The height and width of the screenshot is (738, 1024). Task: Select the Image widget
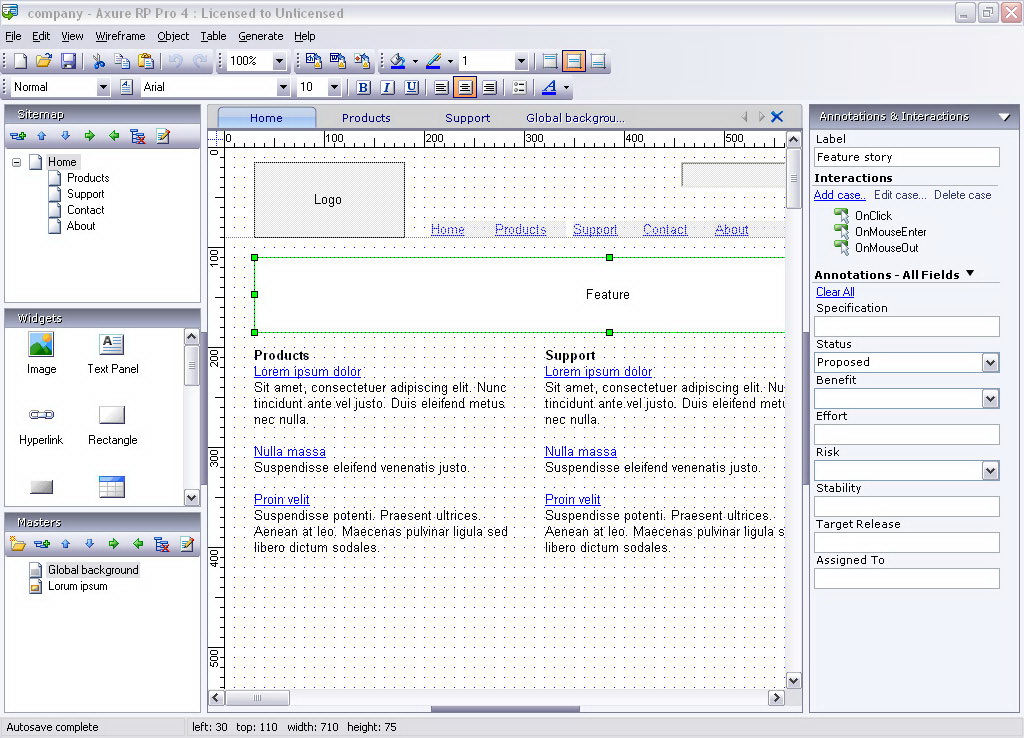click(41, 345)
